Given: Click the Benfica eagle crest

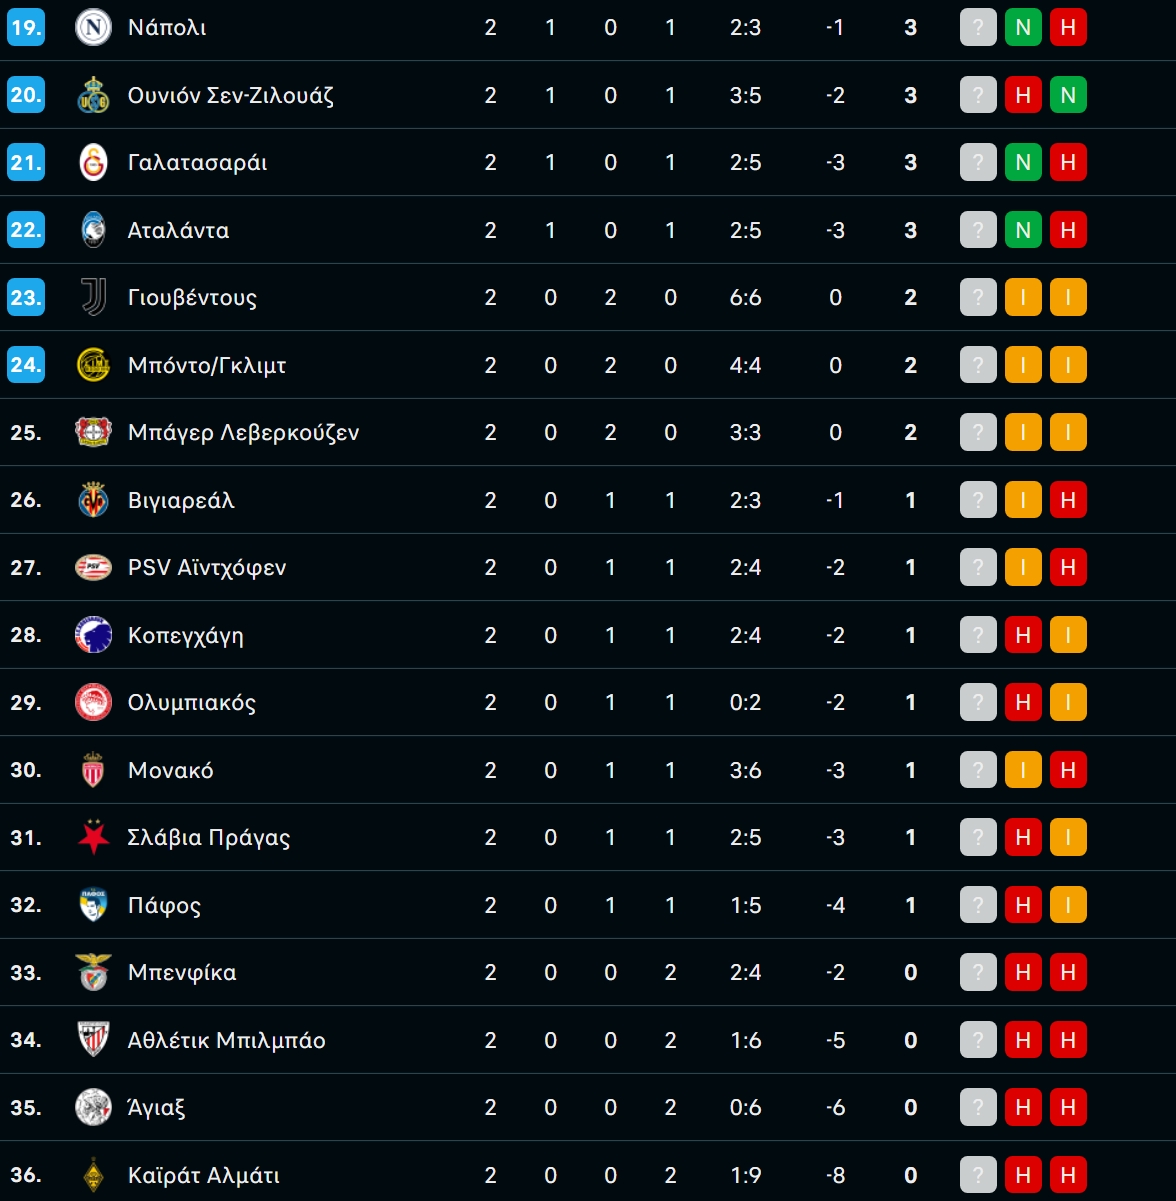Looking at the screenshot, I should (93, 972).
